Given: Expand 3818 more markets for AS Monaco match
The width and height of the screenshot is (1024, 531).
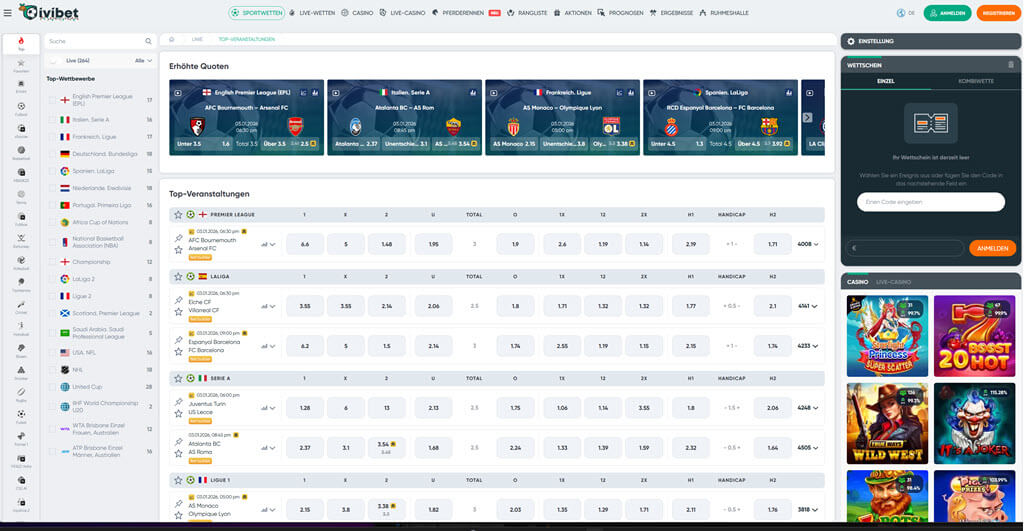Looking at the screenshot, I should (x=808, y=510).
